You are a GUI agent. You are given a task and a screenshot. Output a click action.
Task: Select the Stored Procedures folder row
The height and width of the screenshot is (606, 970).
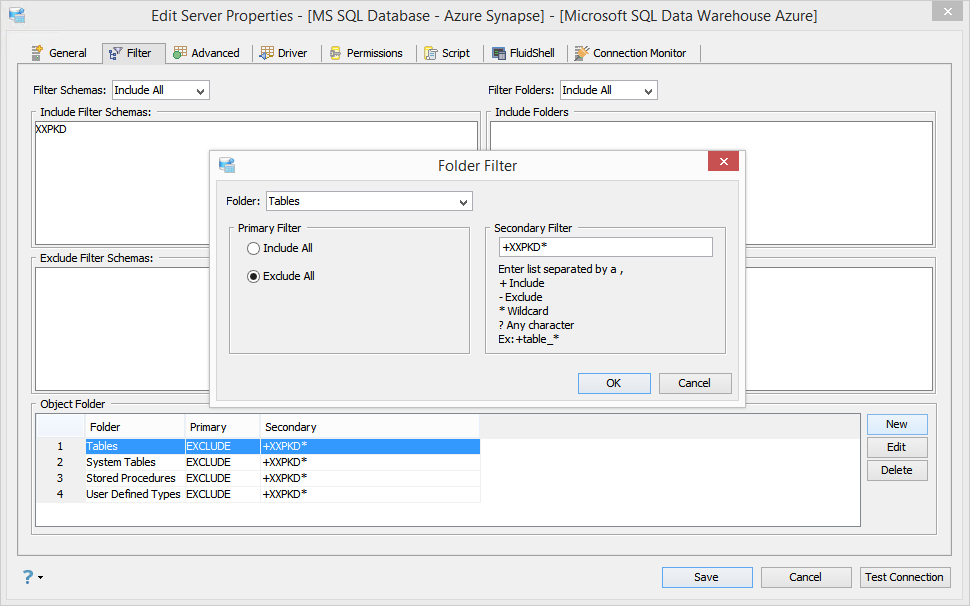[x=258, y=478]
